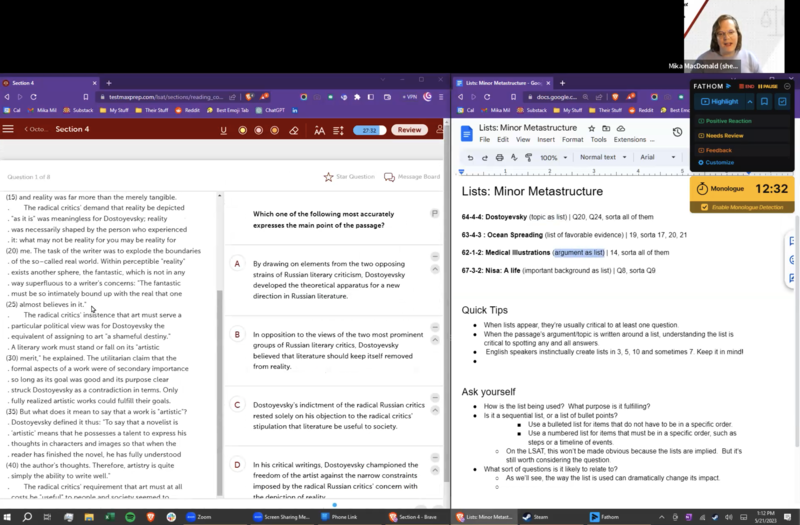Open the Message Board
Viewport: 800px width, 525px height.
tap(412, 177)
